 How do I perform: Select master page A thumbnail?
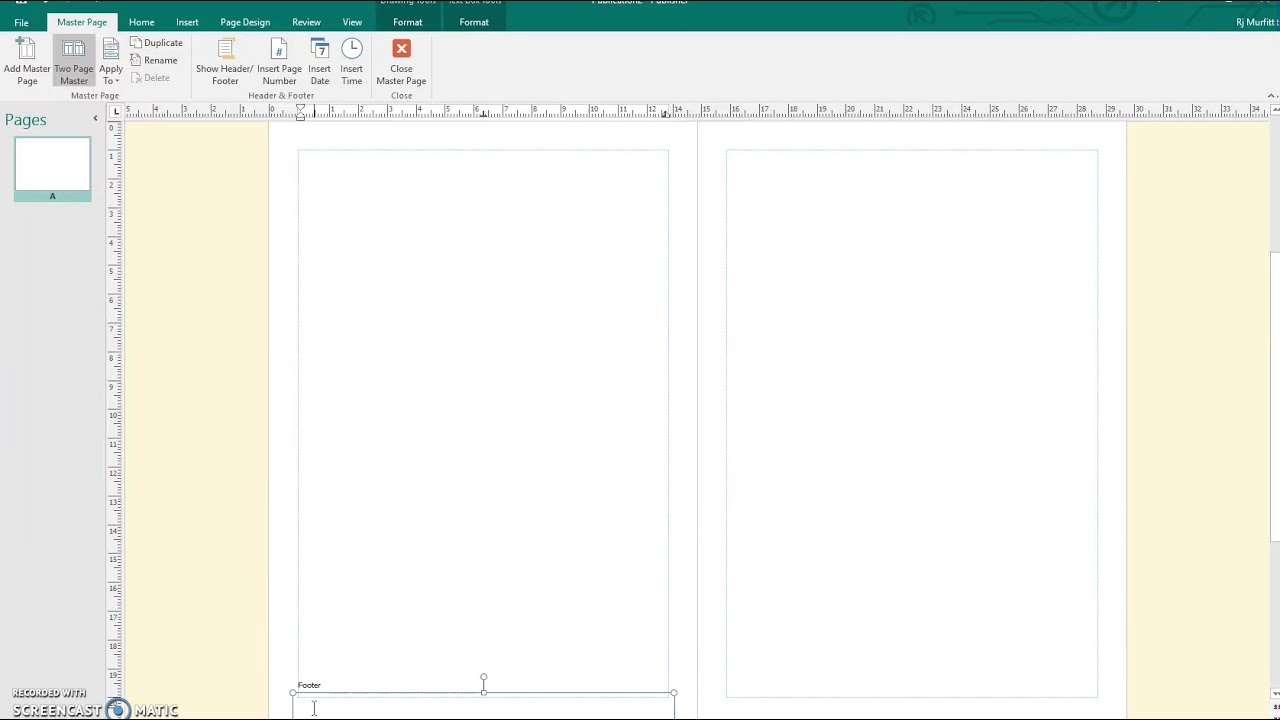click(x=52, y=169)
